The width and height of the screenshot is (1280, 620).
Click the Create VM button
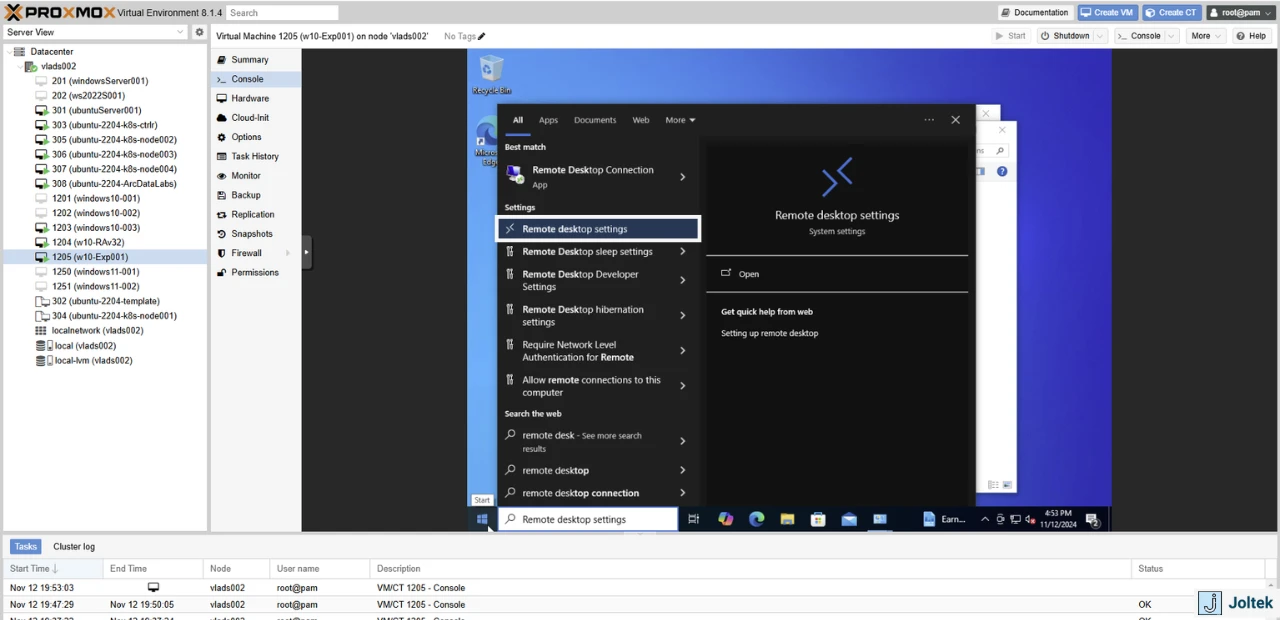click(x=1107, y=13)
